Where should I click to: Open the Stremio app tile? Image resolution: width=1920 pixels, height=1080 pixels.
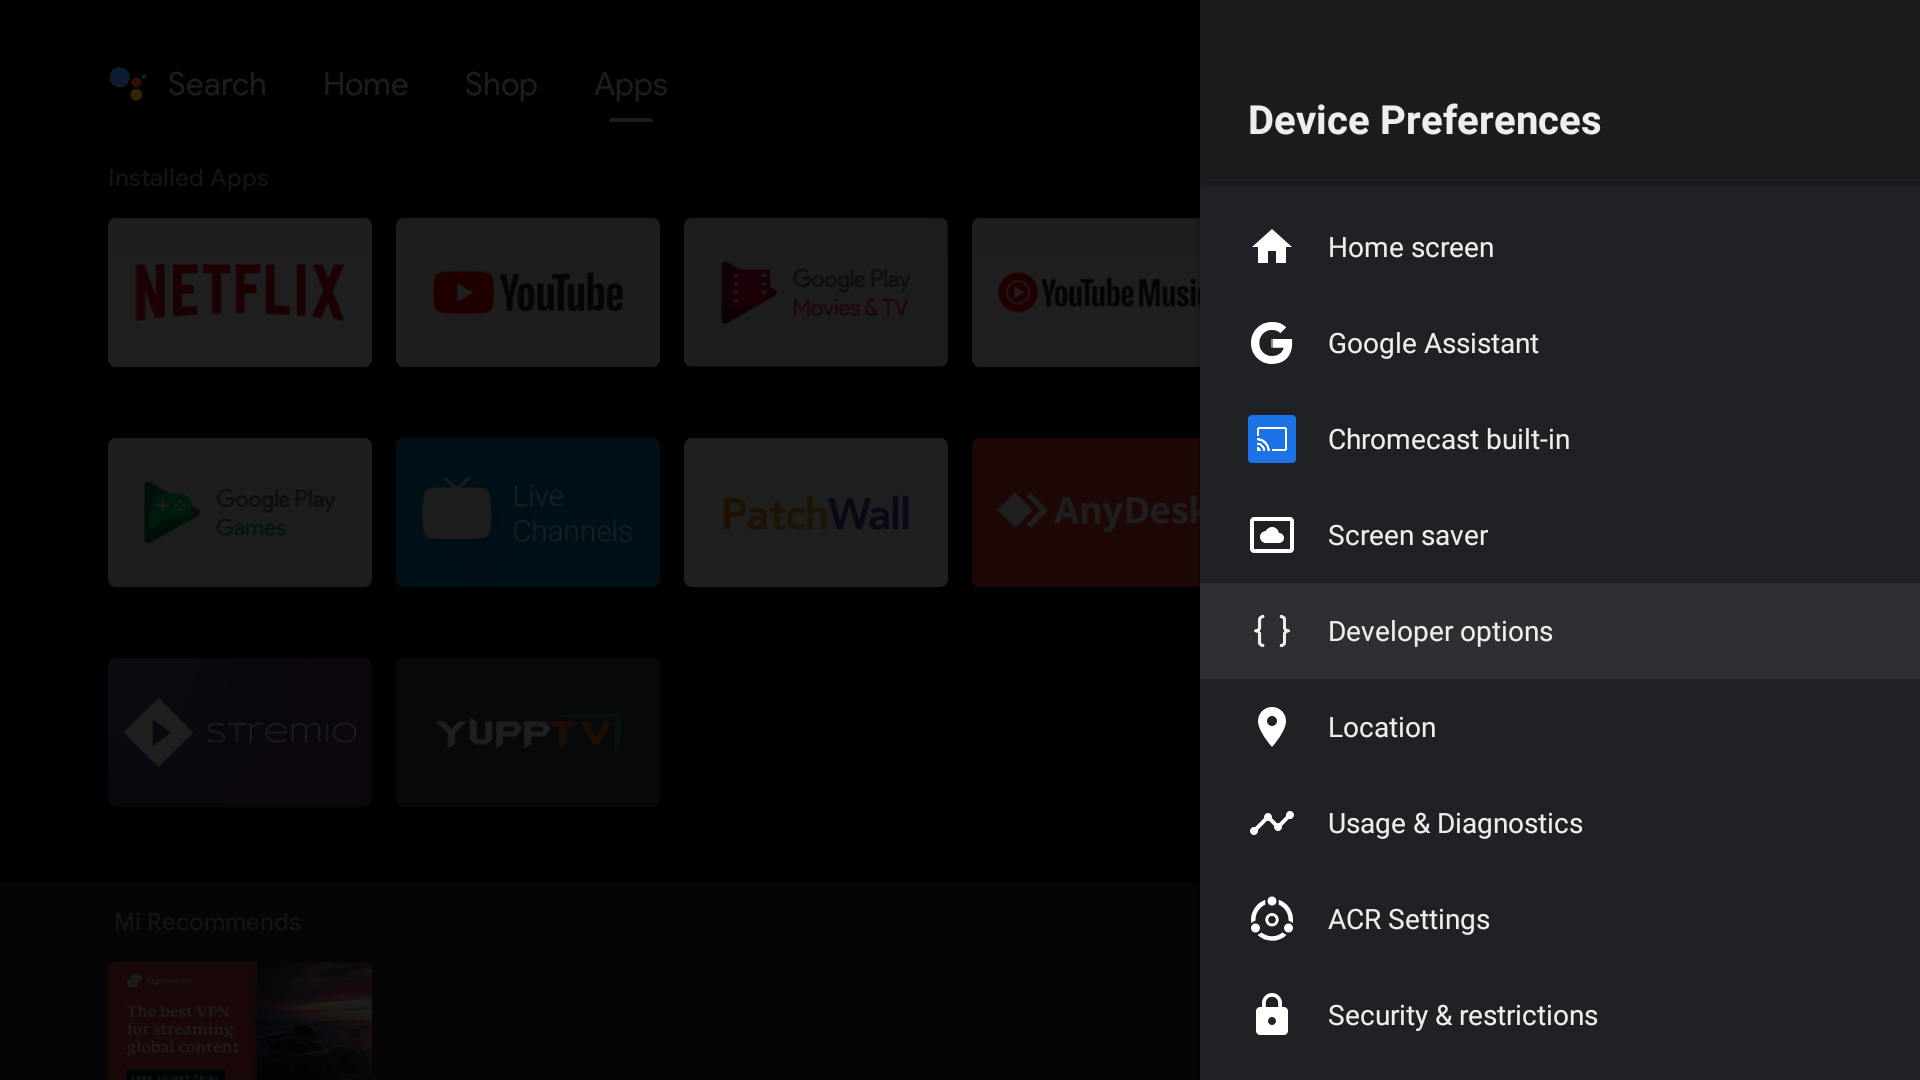[240, 732]
